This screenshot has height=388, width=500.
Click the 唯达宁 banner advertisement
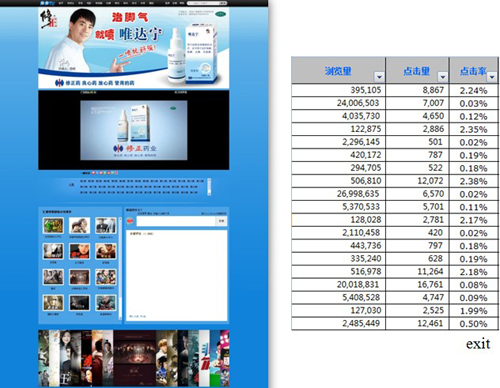point(134,48)
